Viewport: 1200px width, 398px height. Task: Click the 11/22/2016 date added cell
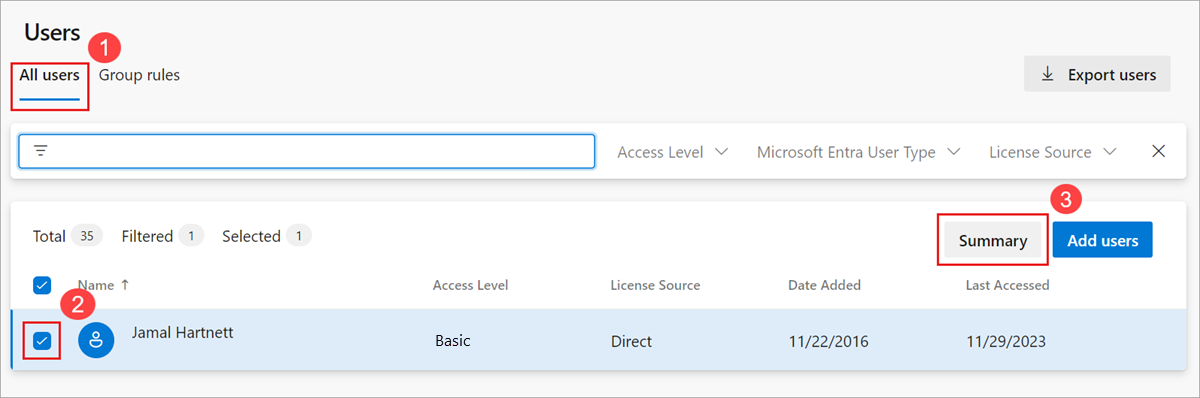pyautogui.click(x=828, y=341)
